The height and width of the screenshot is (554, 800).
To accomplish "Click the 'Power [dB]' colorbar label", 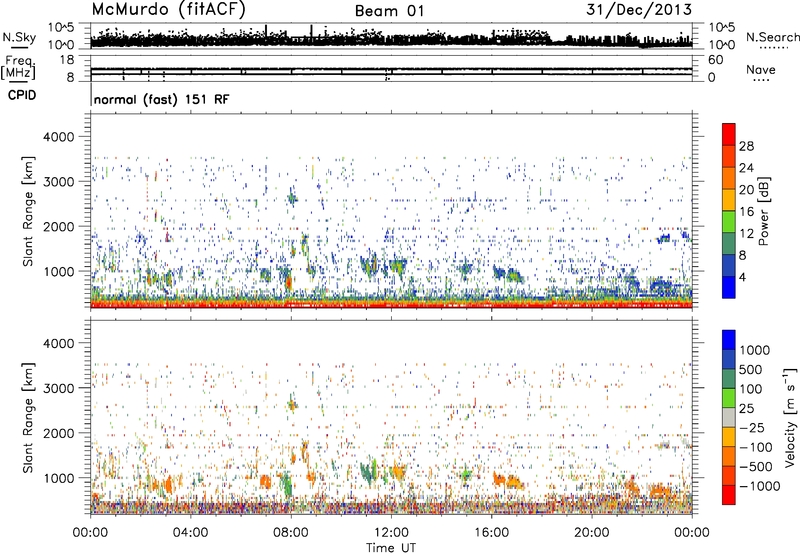I will [764, 211].
